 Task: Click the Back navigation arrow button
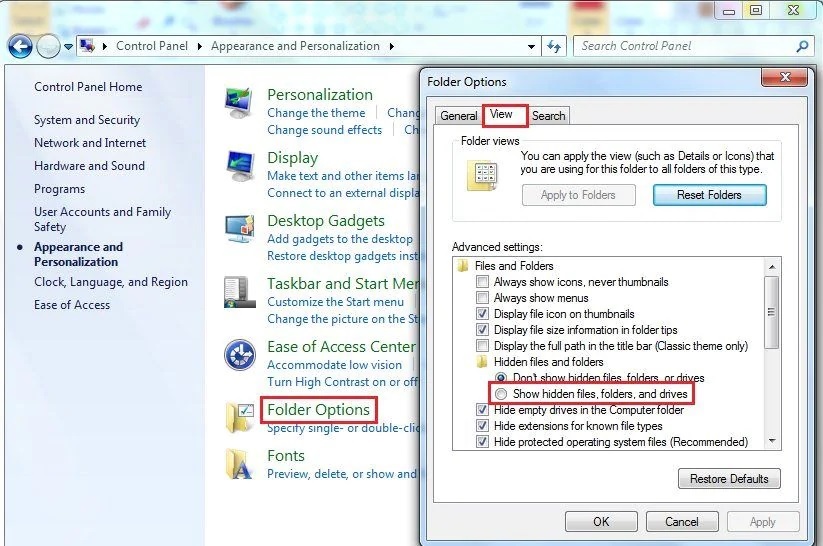pos(20,47)
